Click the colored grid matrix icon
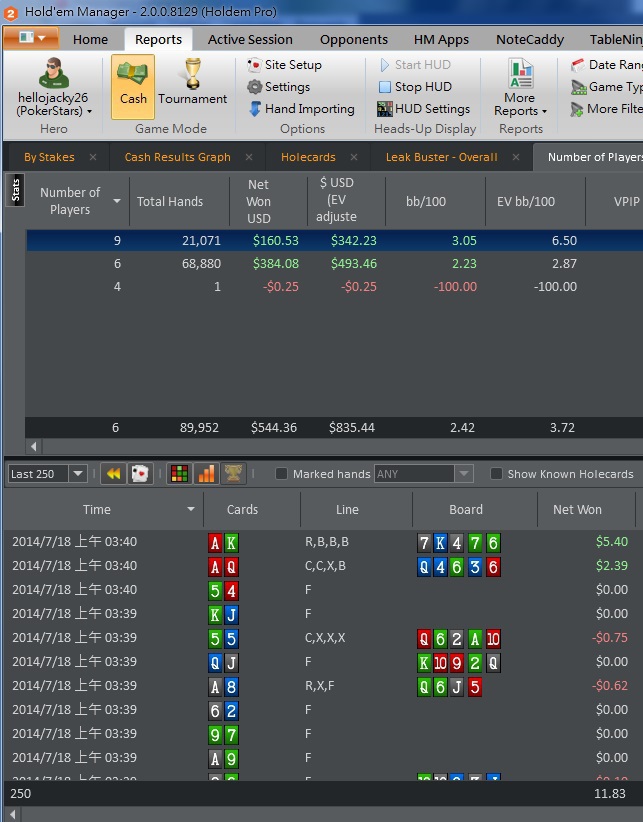Screen dimensions: 643x822 coord(179,474)
